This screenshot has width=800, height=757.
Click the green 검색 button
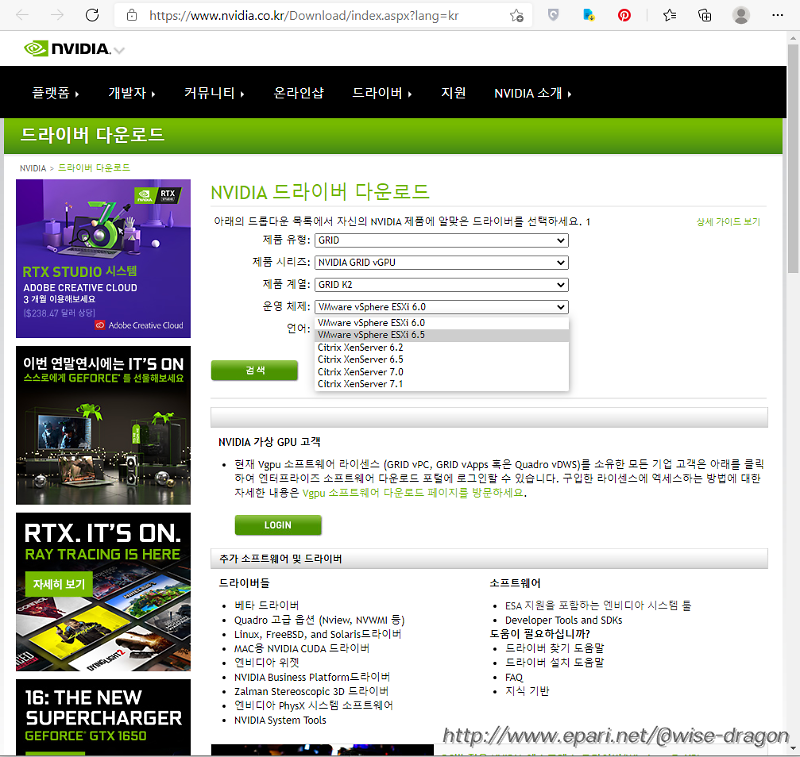[254, 370]
